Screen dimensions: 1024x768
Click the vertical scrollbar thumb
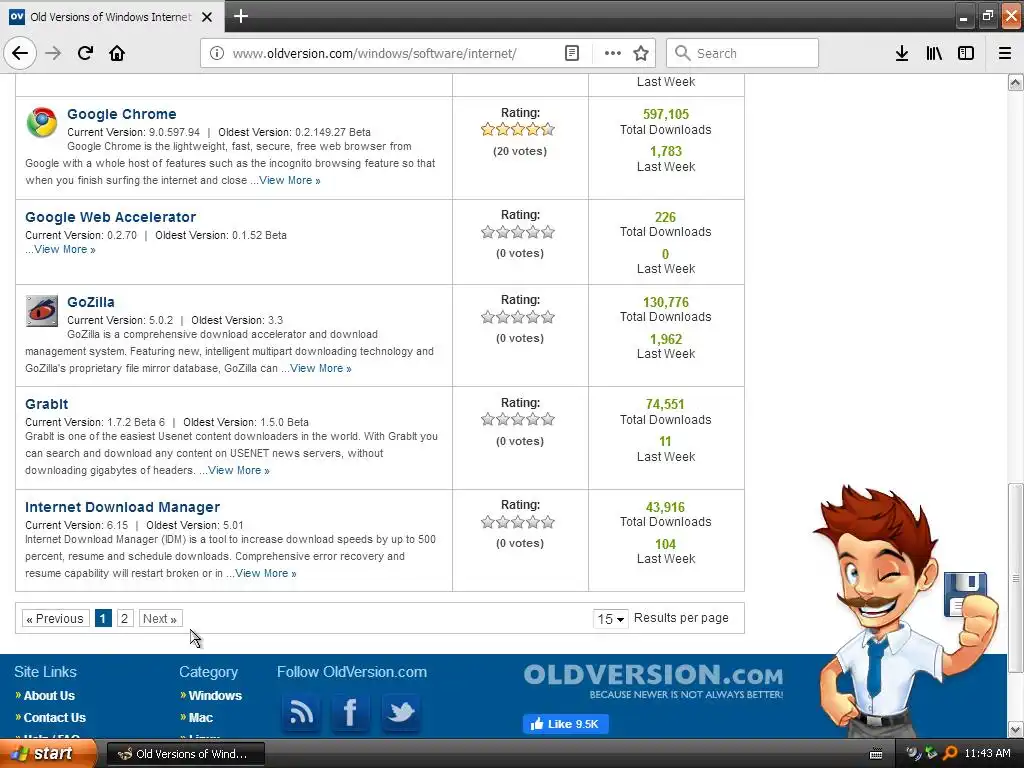pyautogui.click(x=1015, y=578)
